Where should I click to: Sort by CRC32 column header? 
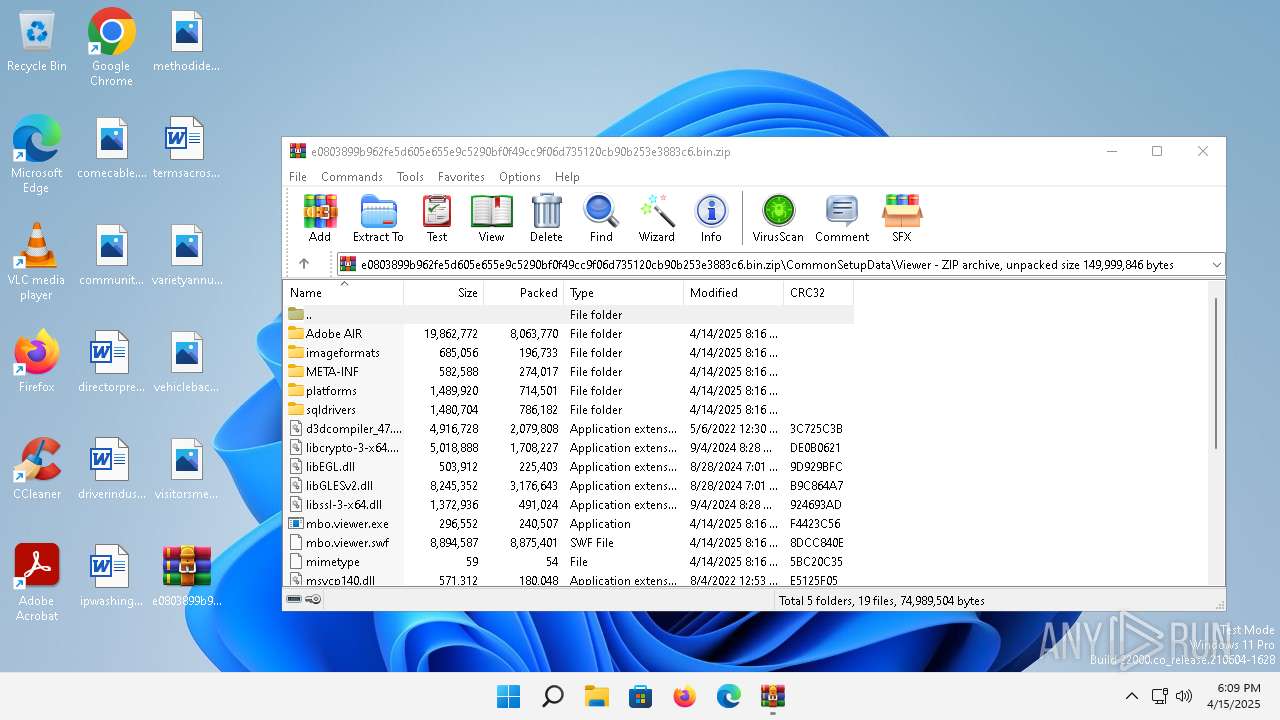819,293
